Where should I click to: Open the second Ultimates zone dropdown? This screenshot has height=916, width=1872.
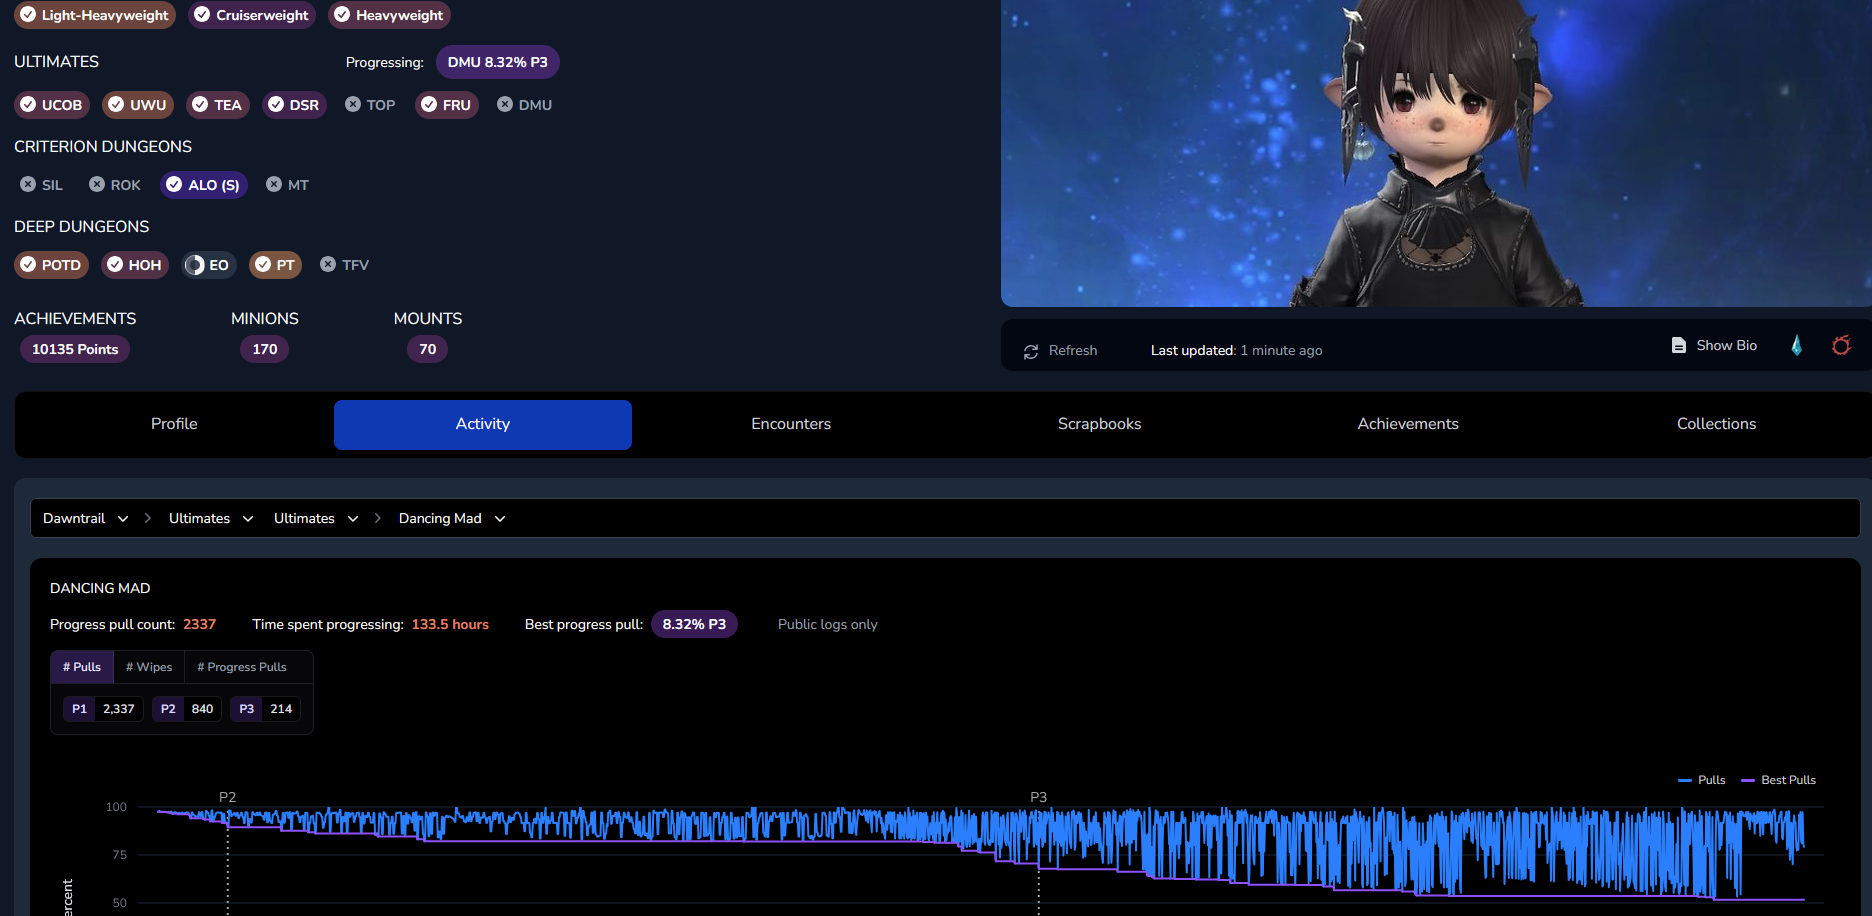(x=316, y=518)
